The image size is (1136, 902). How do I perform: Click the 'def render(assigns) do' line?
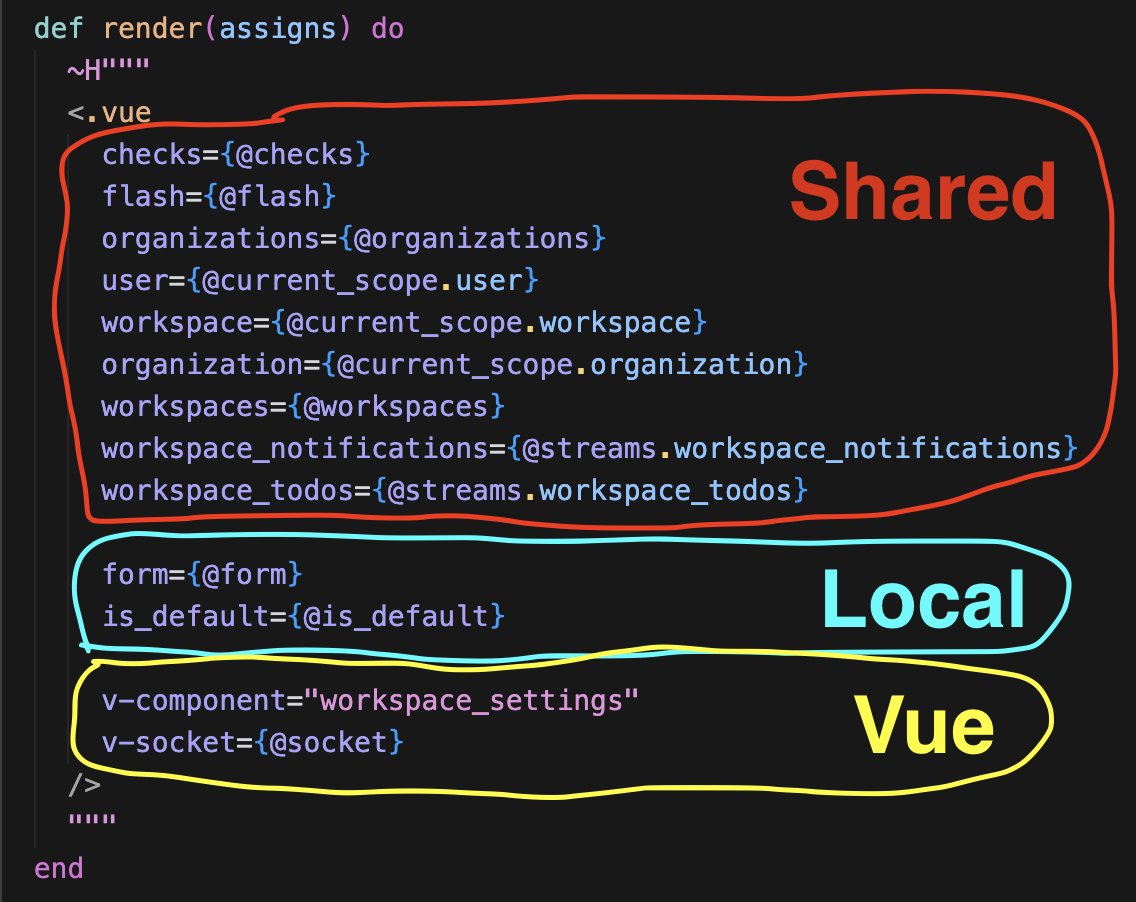click(219, 29)
